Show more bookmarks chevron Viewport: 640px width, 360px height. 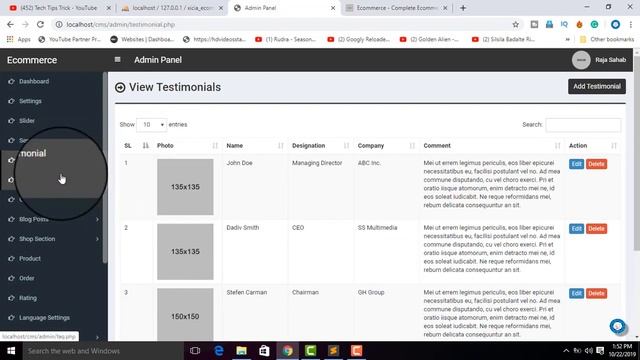click(567, 39)
